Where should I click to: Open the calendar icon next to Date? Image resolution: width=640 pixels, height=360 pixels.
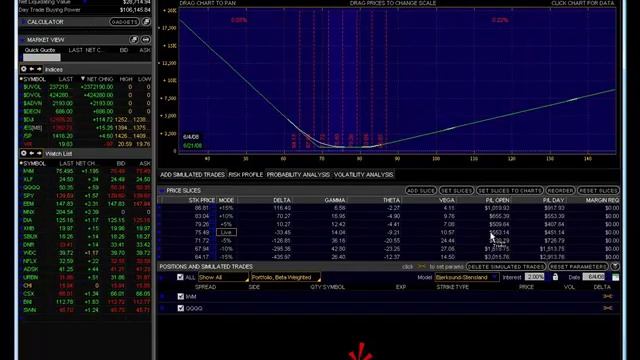(x=615, y=277)
